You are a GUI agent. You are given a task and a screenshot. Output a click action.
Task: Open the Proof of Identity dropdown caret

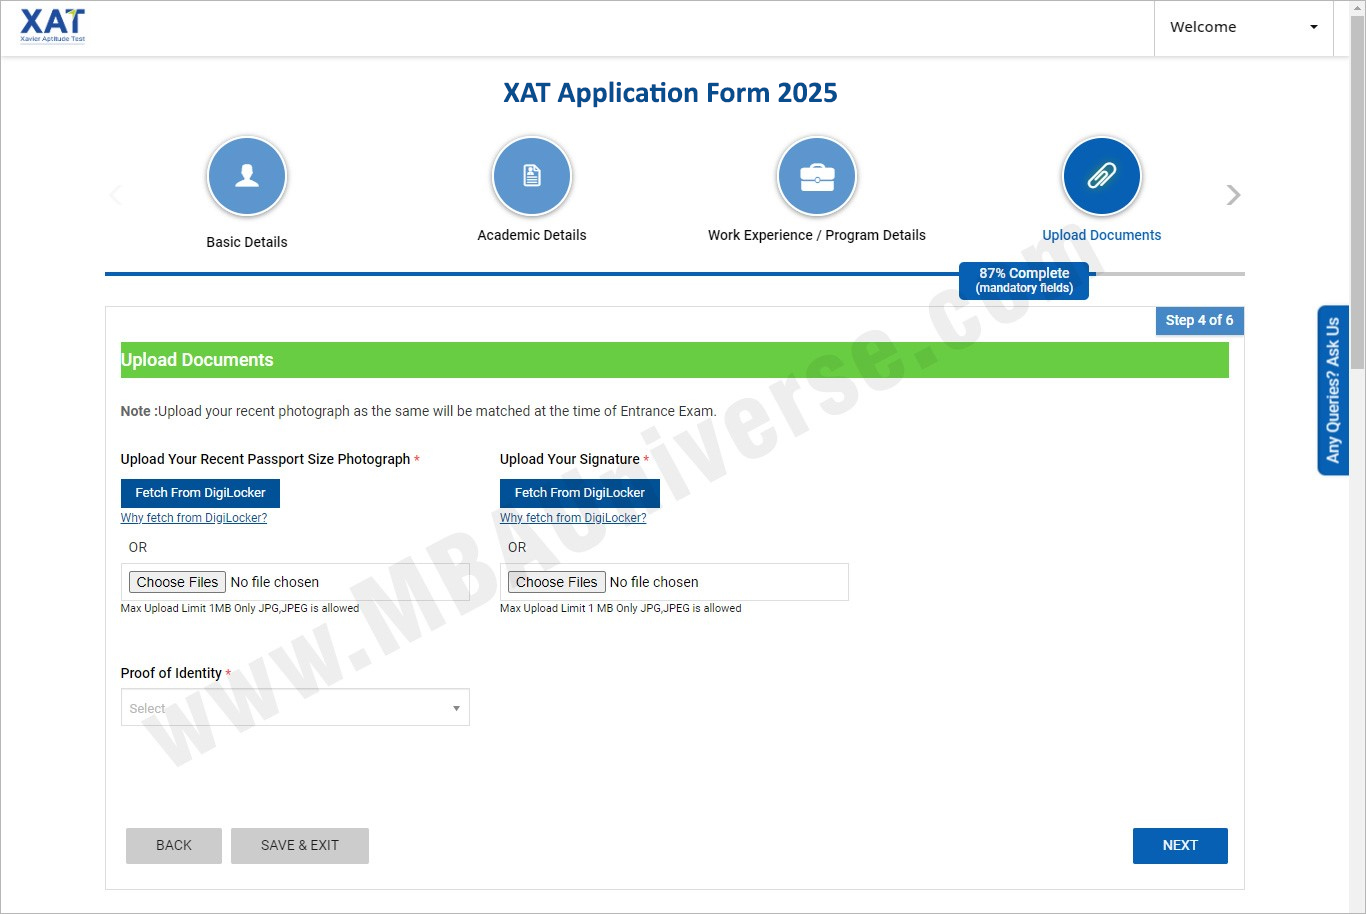[x=457, y=707]
